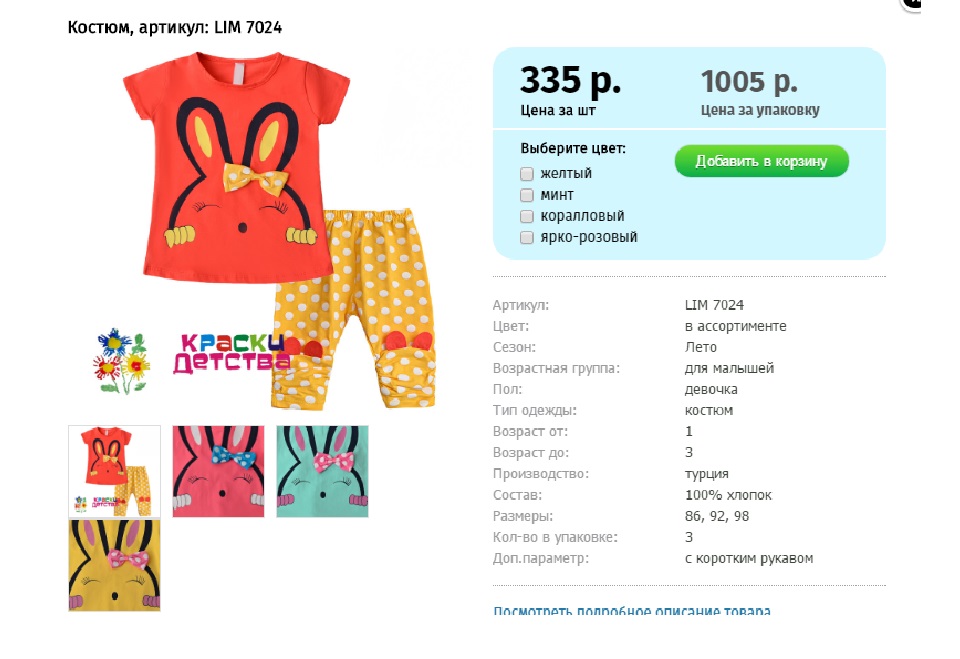Image resolution: width=960 pixels, height=659 pixels.
Task: Select the mint bunny shirt thumbnail
Action: coord(323,472)
